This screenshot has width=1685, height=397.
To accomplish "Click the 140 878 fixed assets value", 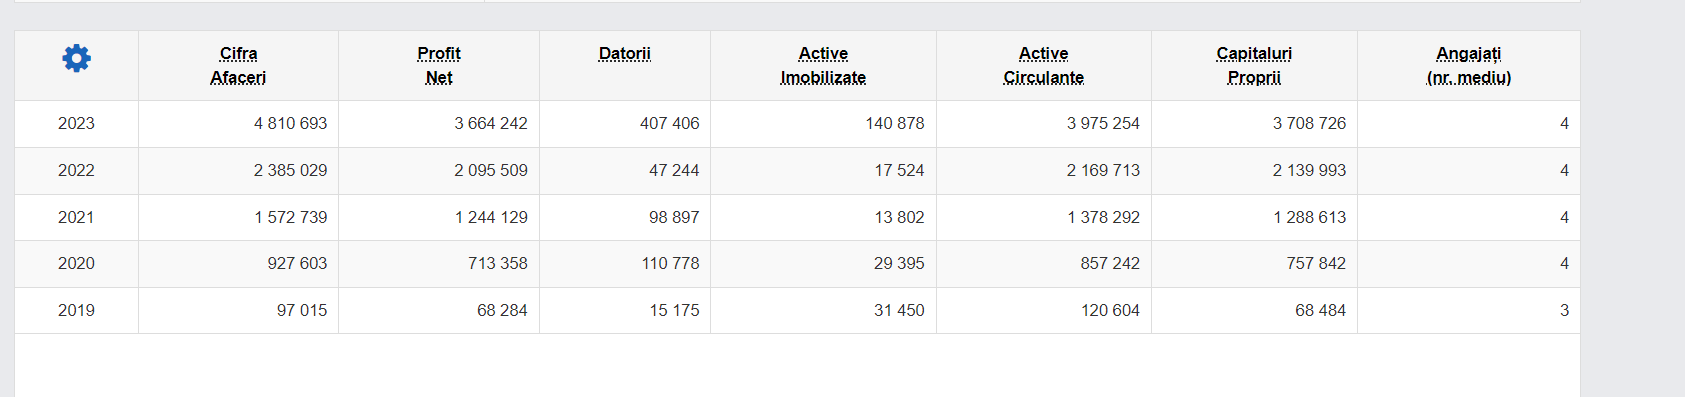I will coord(895,123).
